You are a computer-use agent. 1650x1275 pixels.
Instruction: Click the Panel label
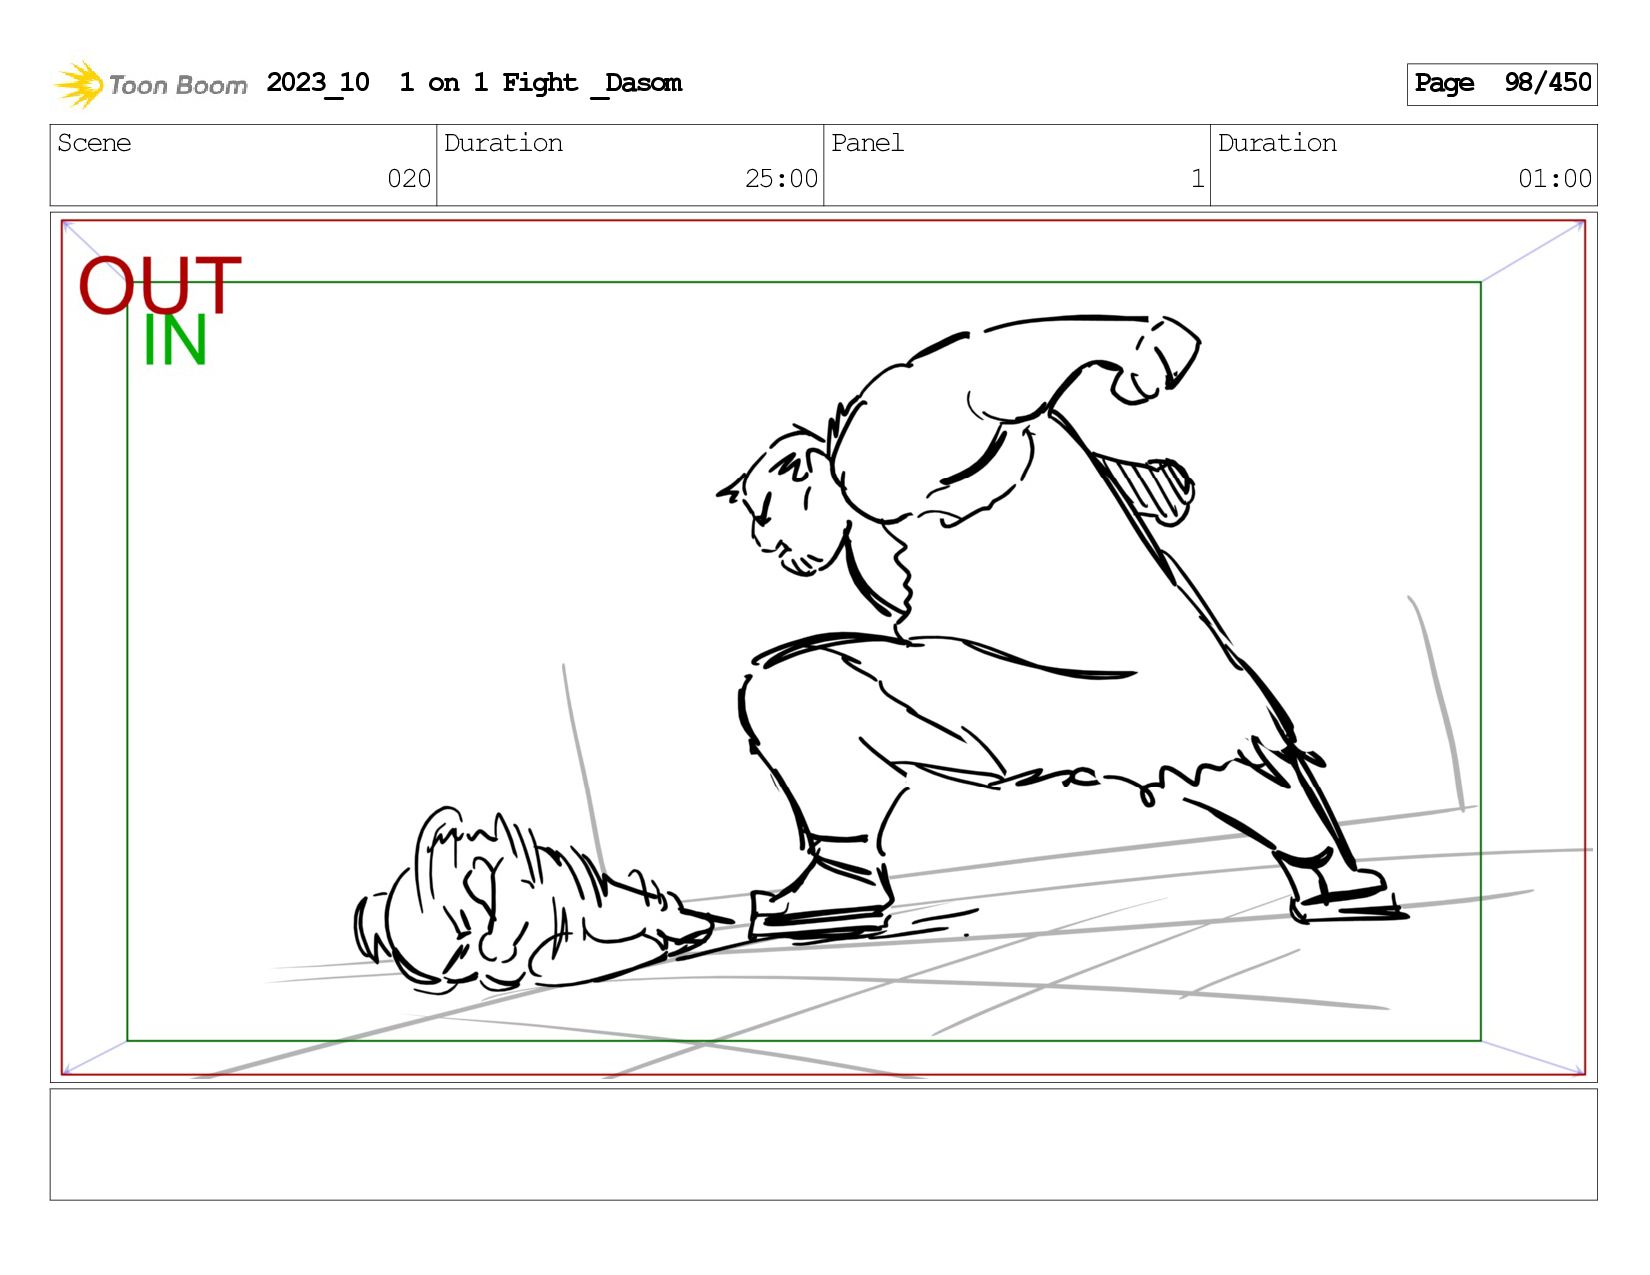pyautogui.click(x=867, y=143)
